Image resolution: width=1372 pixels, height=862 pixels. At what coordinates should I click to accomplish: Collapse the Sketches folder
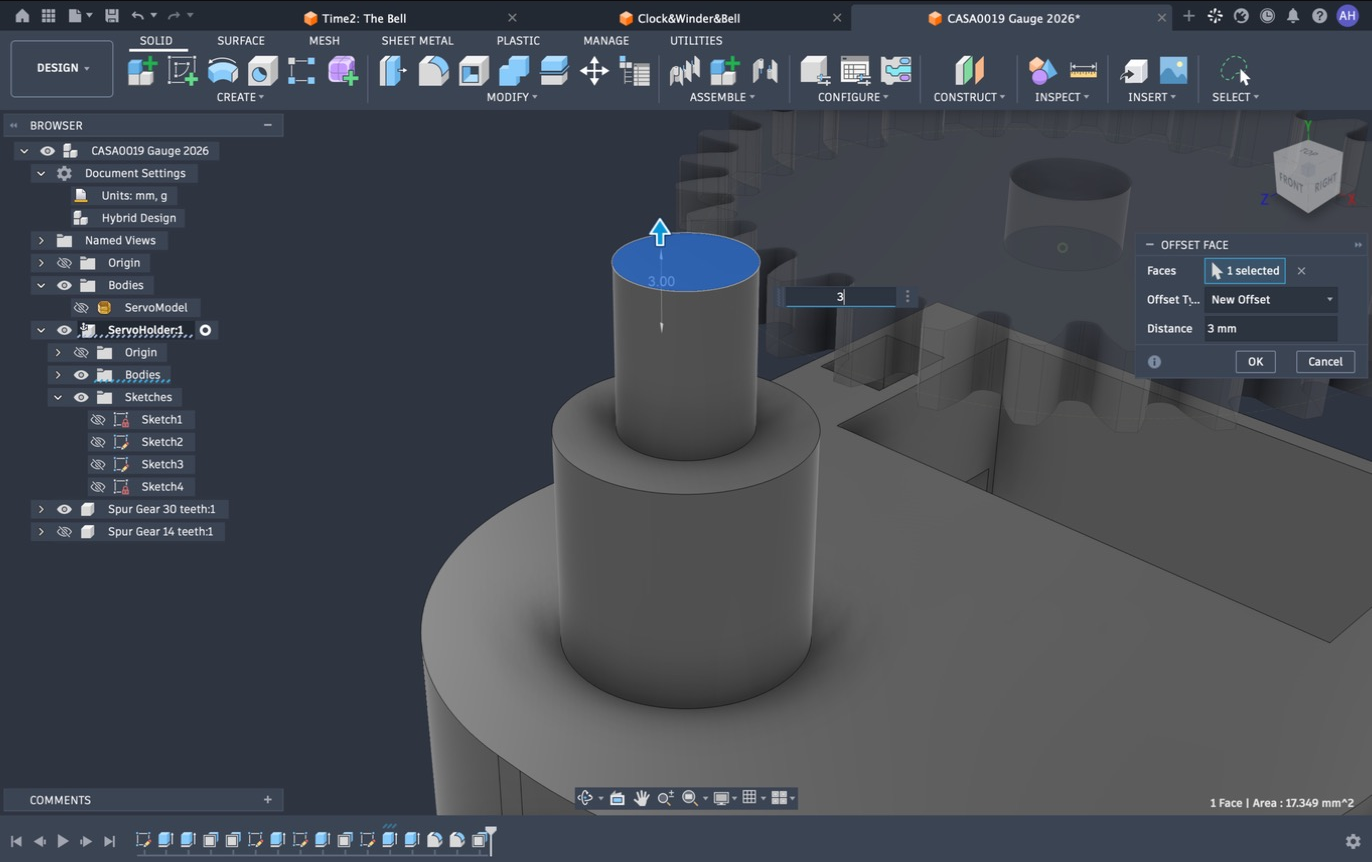click(x=58, y=397)
